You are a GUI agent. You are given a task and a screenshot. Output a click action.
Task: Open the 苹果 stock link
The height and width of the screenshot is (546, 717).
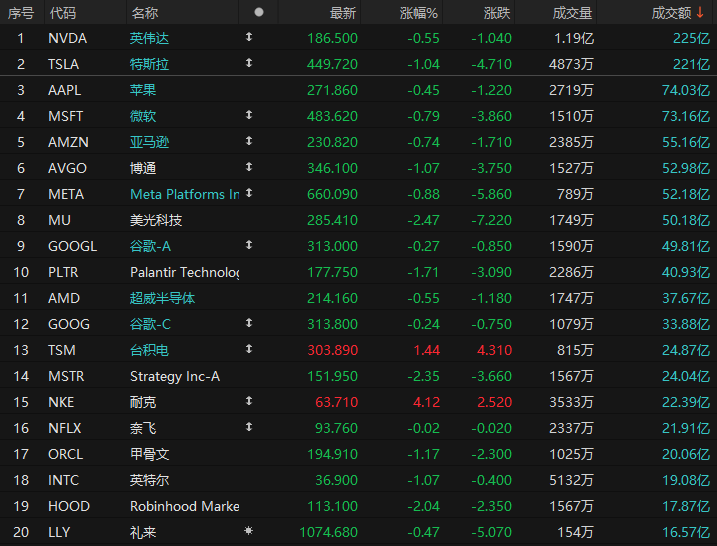click(143, 90)
